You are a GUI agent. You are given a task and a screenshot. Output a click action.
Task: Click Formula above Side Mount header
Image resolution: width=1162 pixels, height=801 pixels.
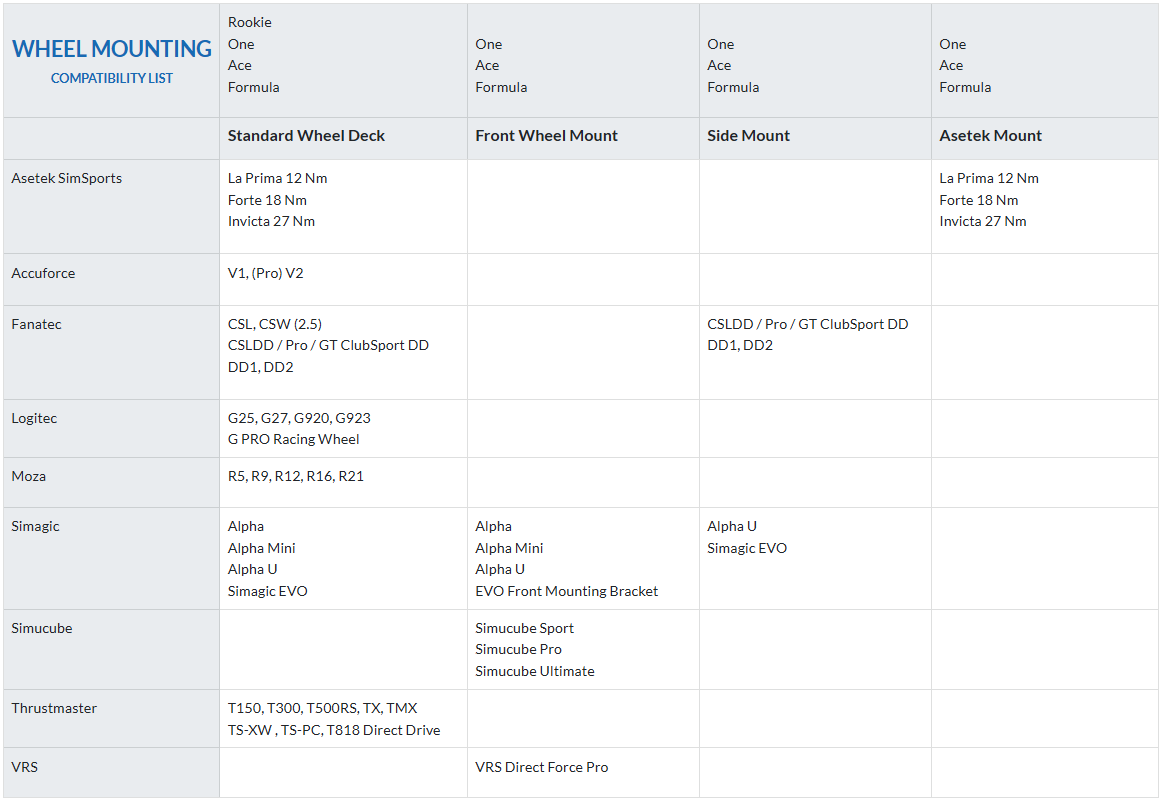(x=733, y=87)
